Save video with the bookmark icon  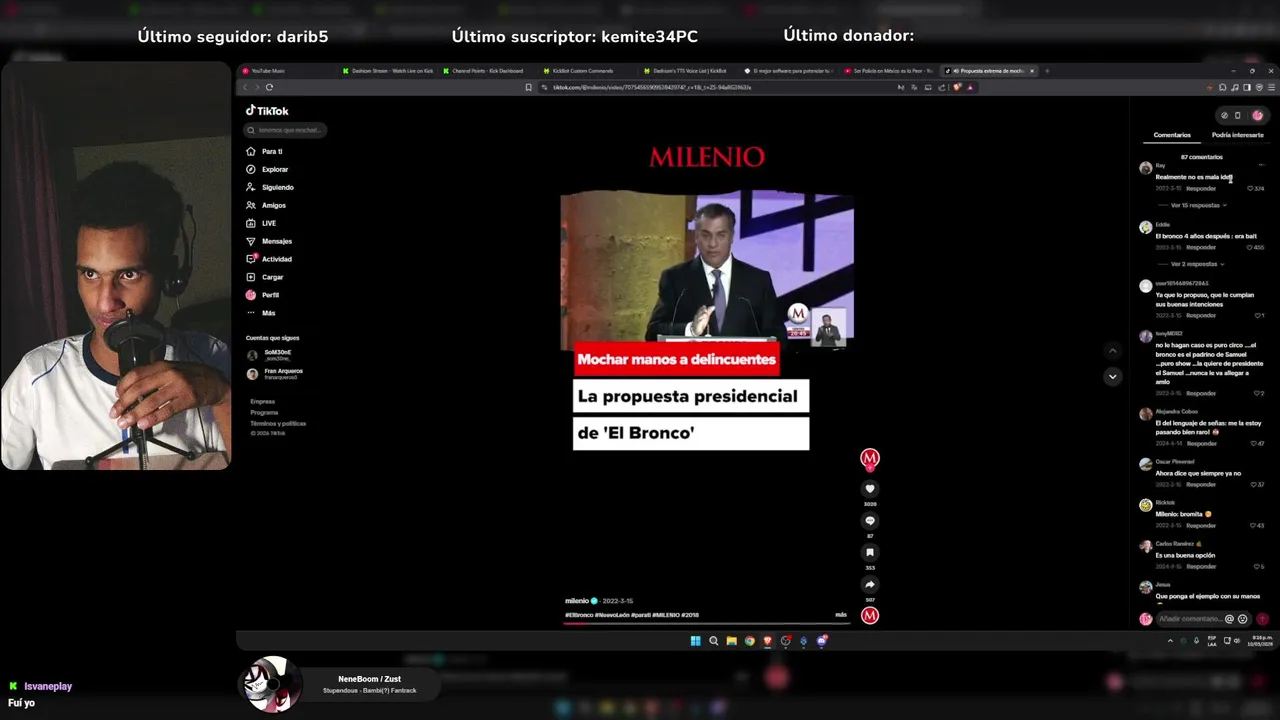(x=870, y=552)
